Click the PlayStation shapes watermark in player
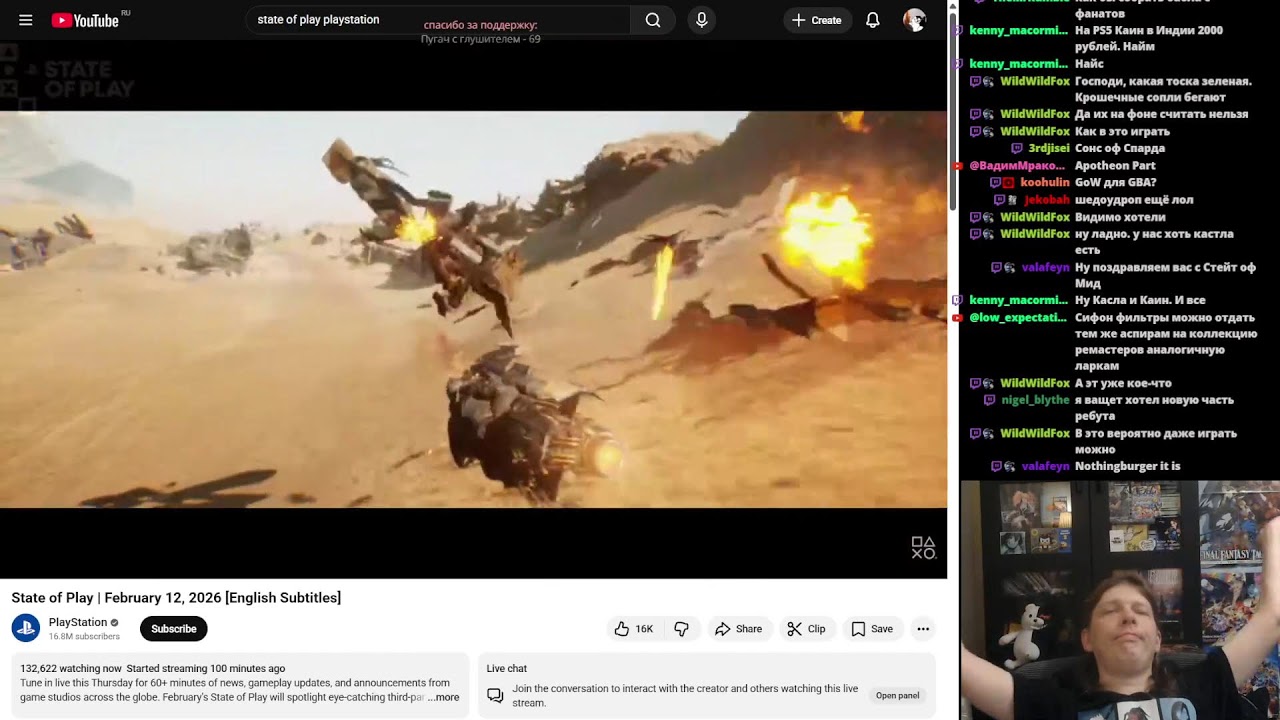Image resolution: width=1280 pixels, height=720 pixels. 923,547
